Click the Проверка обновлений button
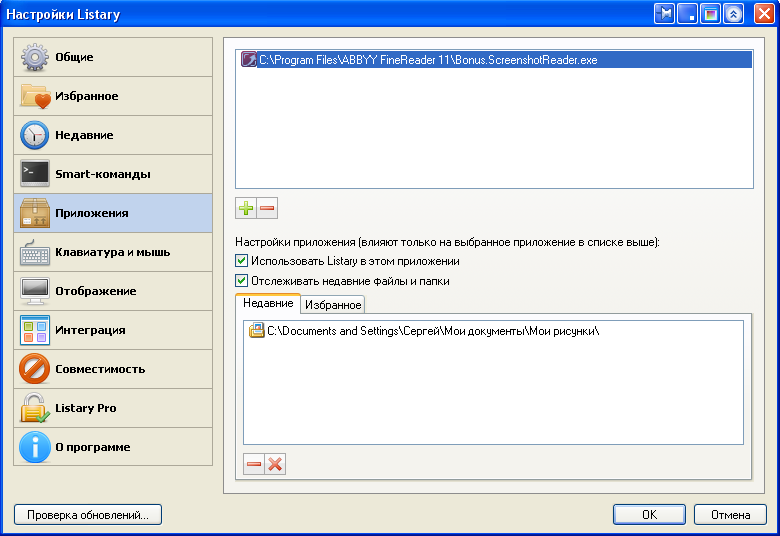This screenshot has height=536, width=780. tap(88, 515)
